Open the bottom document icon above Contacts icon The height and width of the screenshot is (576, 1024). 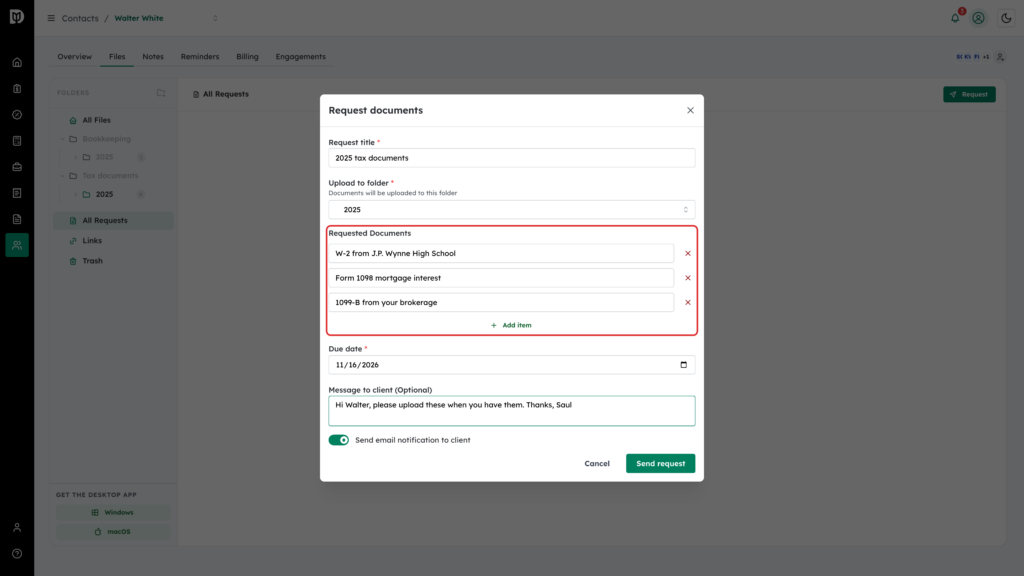17,219
